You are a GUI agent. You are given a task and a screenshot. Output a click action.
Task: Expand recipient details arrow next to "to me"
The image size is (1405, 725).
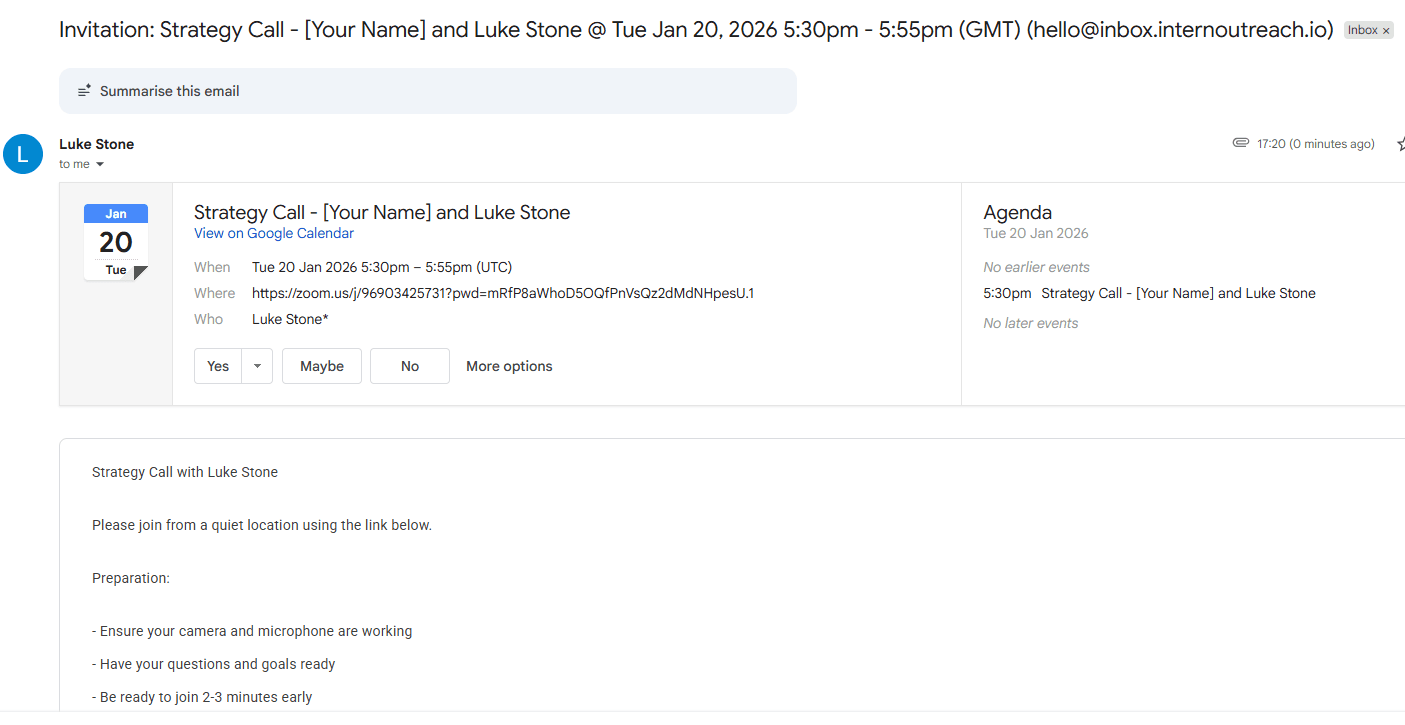tap(100, 165)
